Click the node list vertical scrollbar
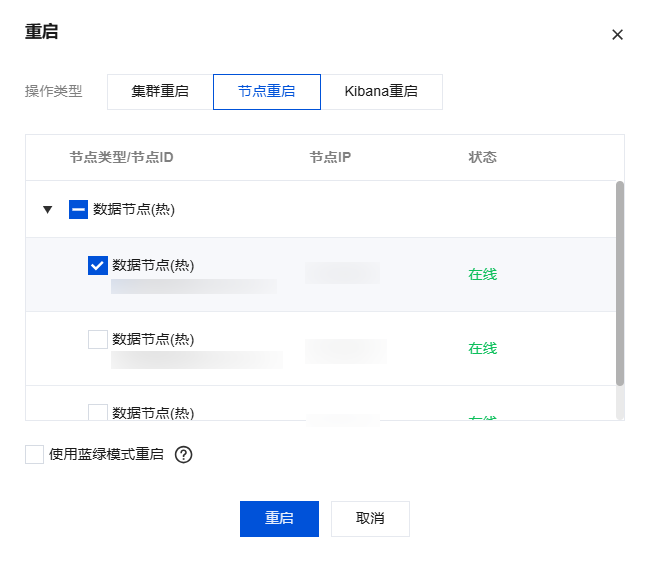 pyautogui.click(x=620, y=283)
